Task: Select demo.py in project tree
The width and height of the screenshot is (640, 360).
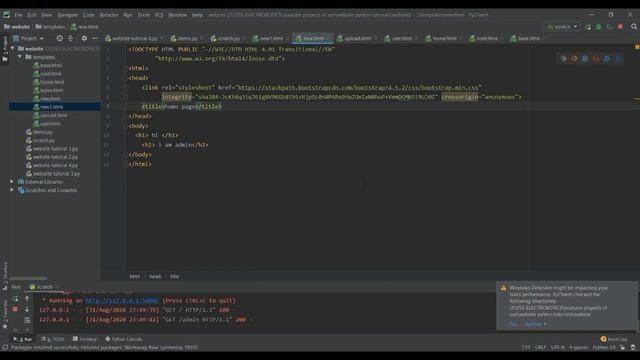Action: (39, 132)
